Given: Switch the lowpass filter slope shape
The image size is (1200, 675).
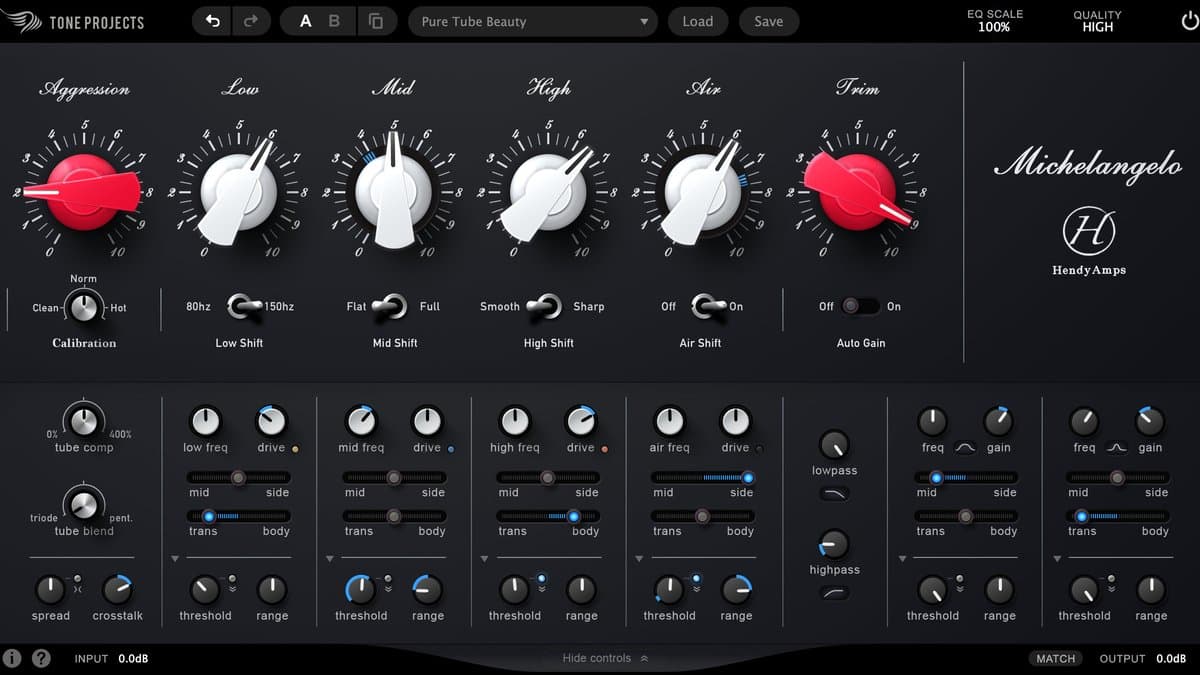Looking at the screenshot, I should point(834,494).
